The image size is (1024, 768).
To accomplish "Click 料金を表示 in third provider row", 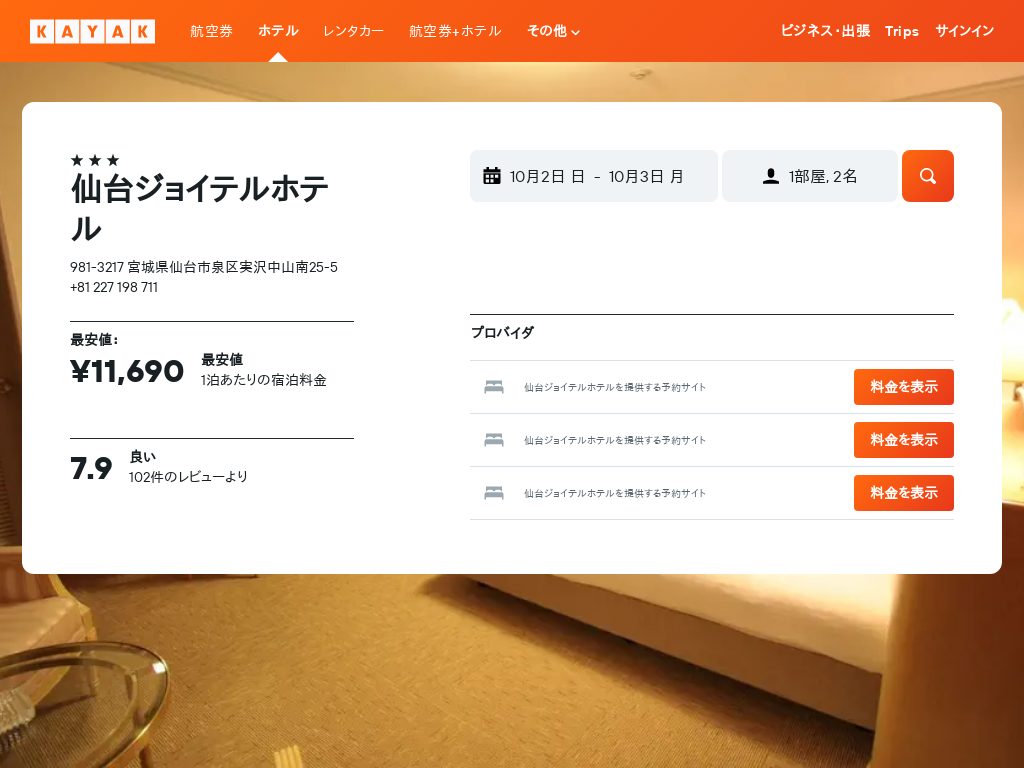I will (x=903, y=493).
